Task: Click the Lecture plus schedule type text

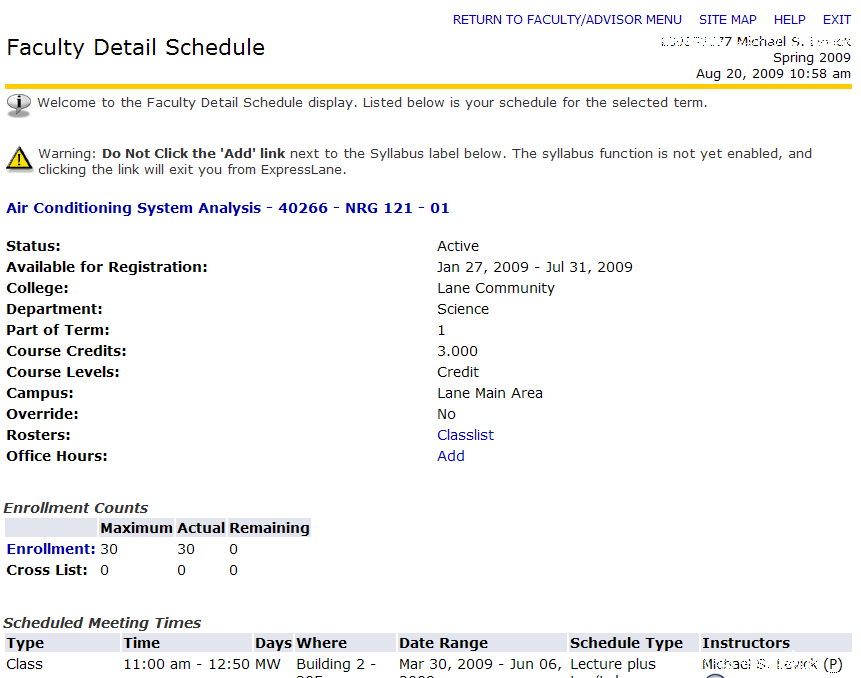Action: 612,663
